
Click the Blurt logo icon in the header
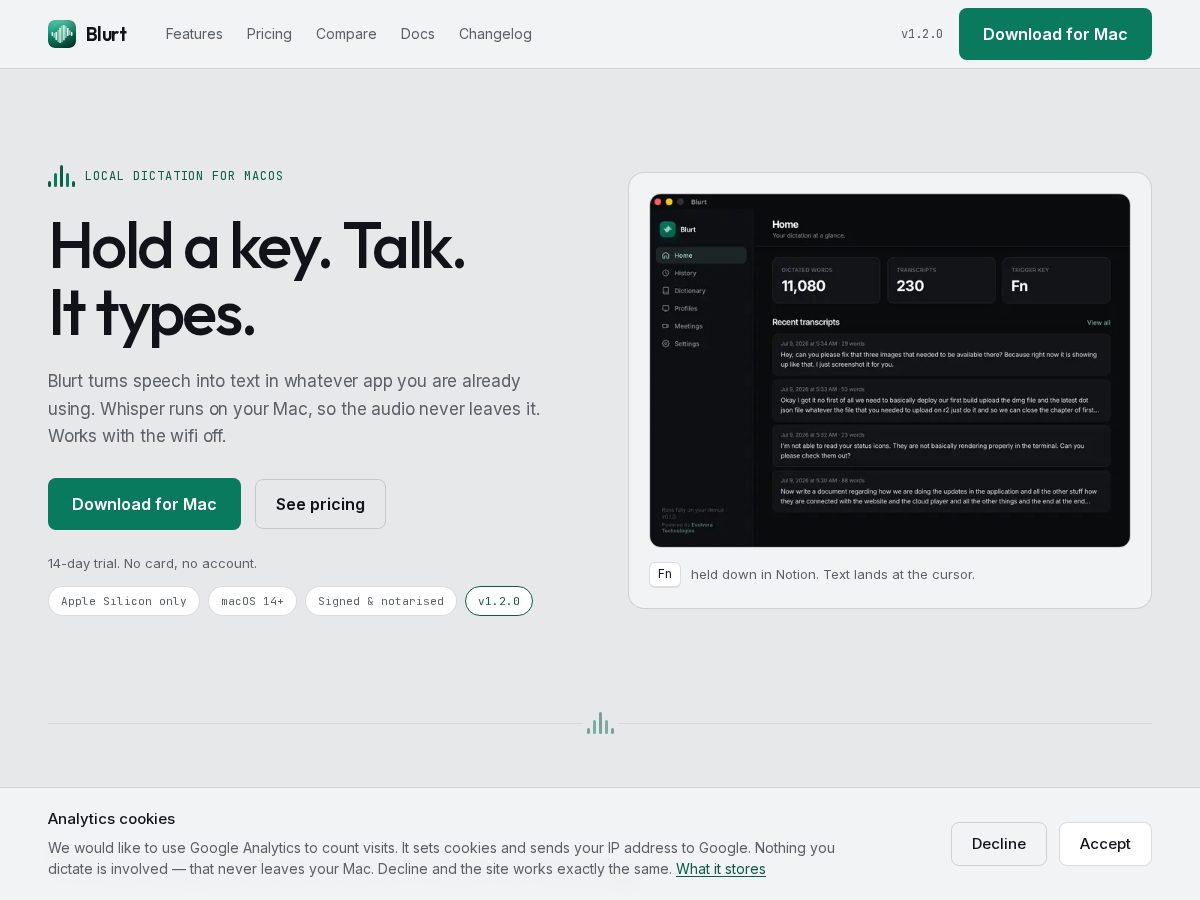pos(62,34)
